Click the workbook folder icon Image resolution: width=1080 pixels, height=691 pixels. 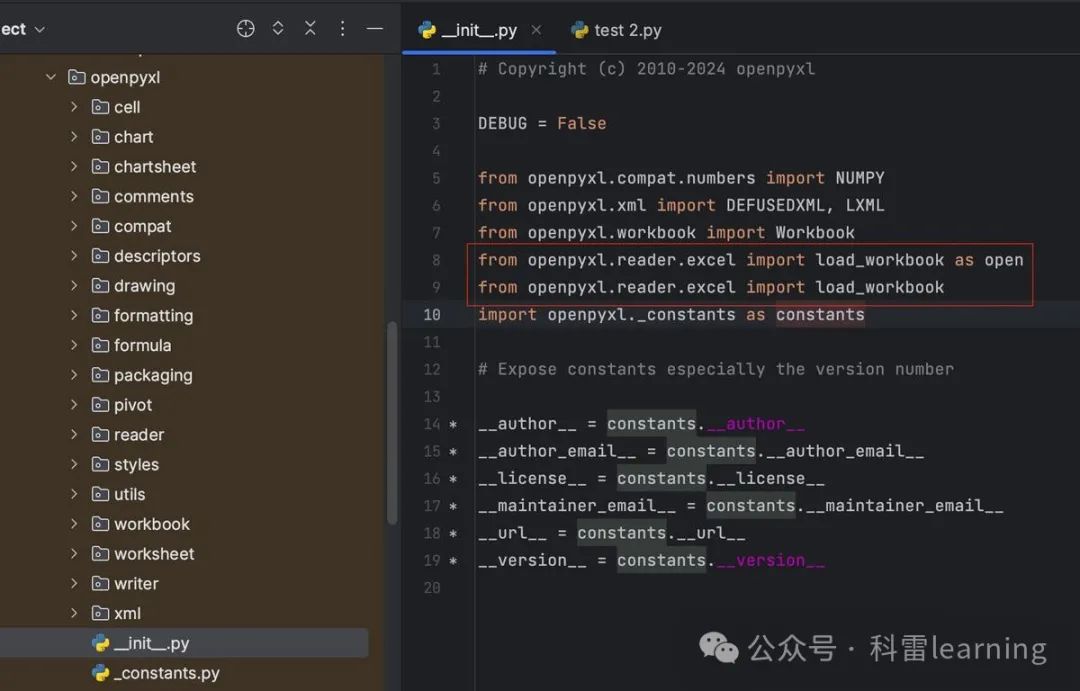[x=100, y=524]
